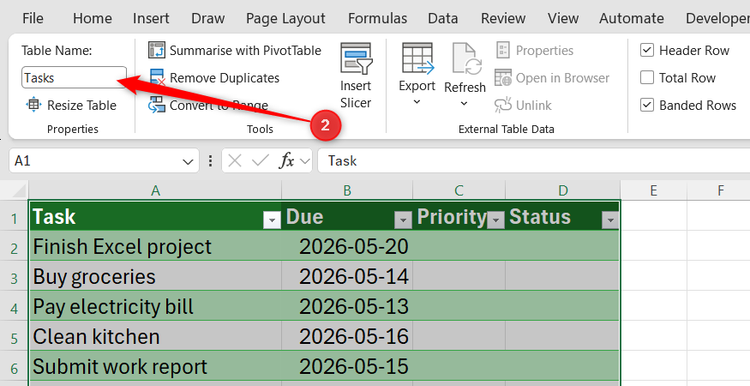Select column B header
The image size is (750, 386).
point(347,191)
